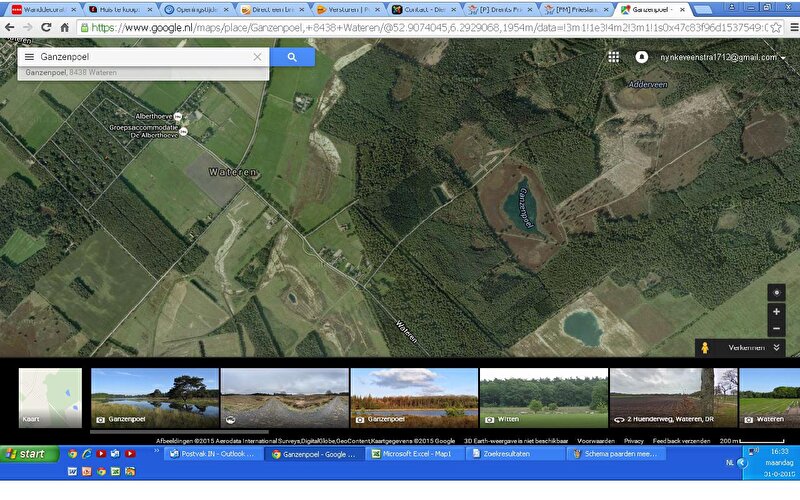
Task: Launch Chrome from the quick launch bar
Action: [72, 453]
